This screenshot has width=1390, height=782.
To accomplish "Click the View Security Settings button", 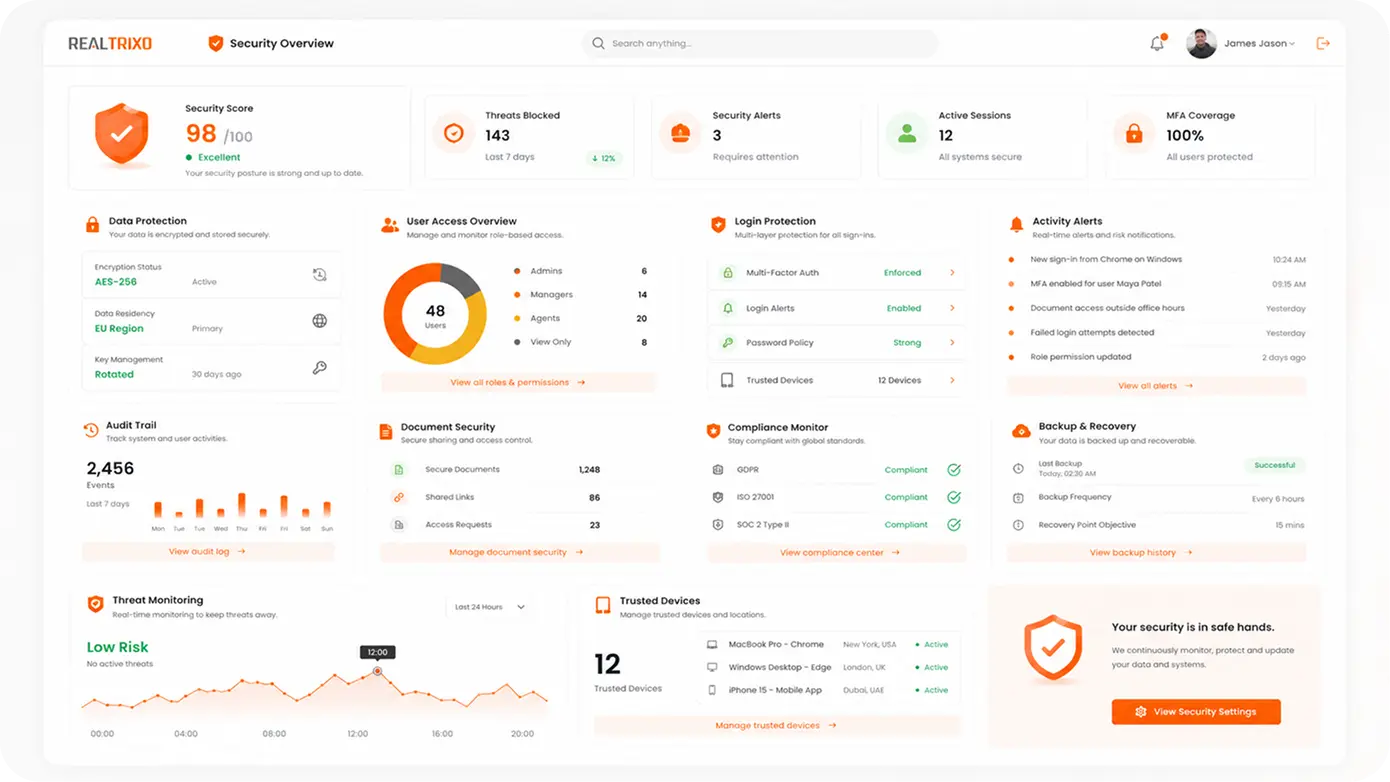I will click(1196, 712).
